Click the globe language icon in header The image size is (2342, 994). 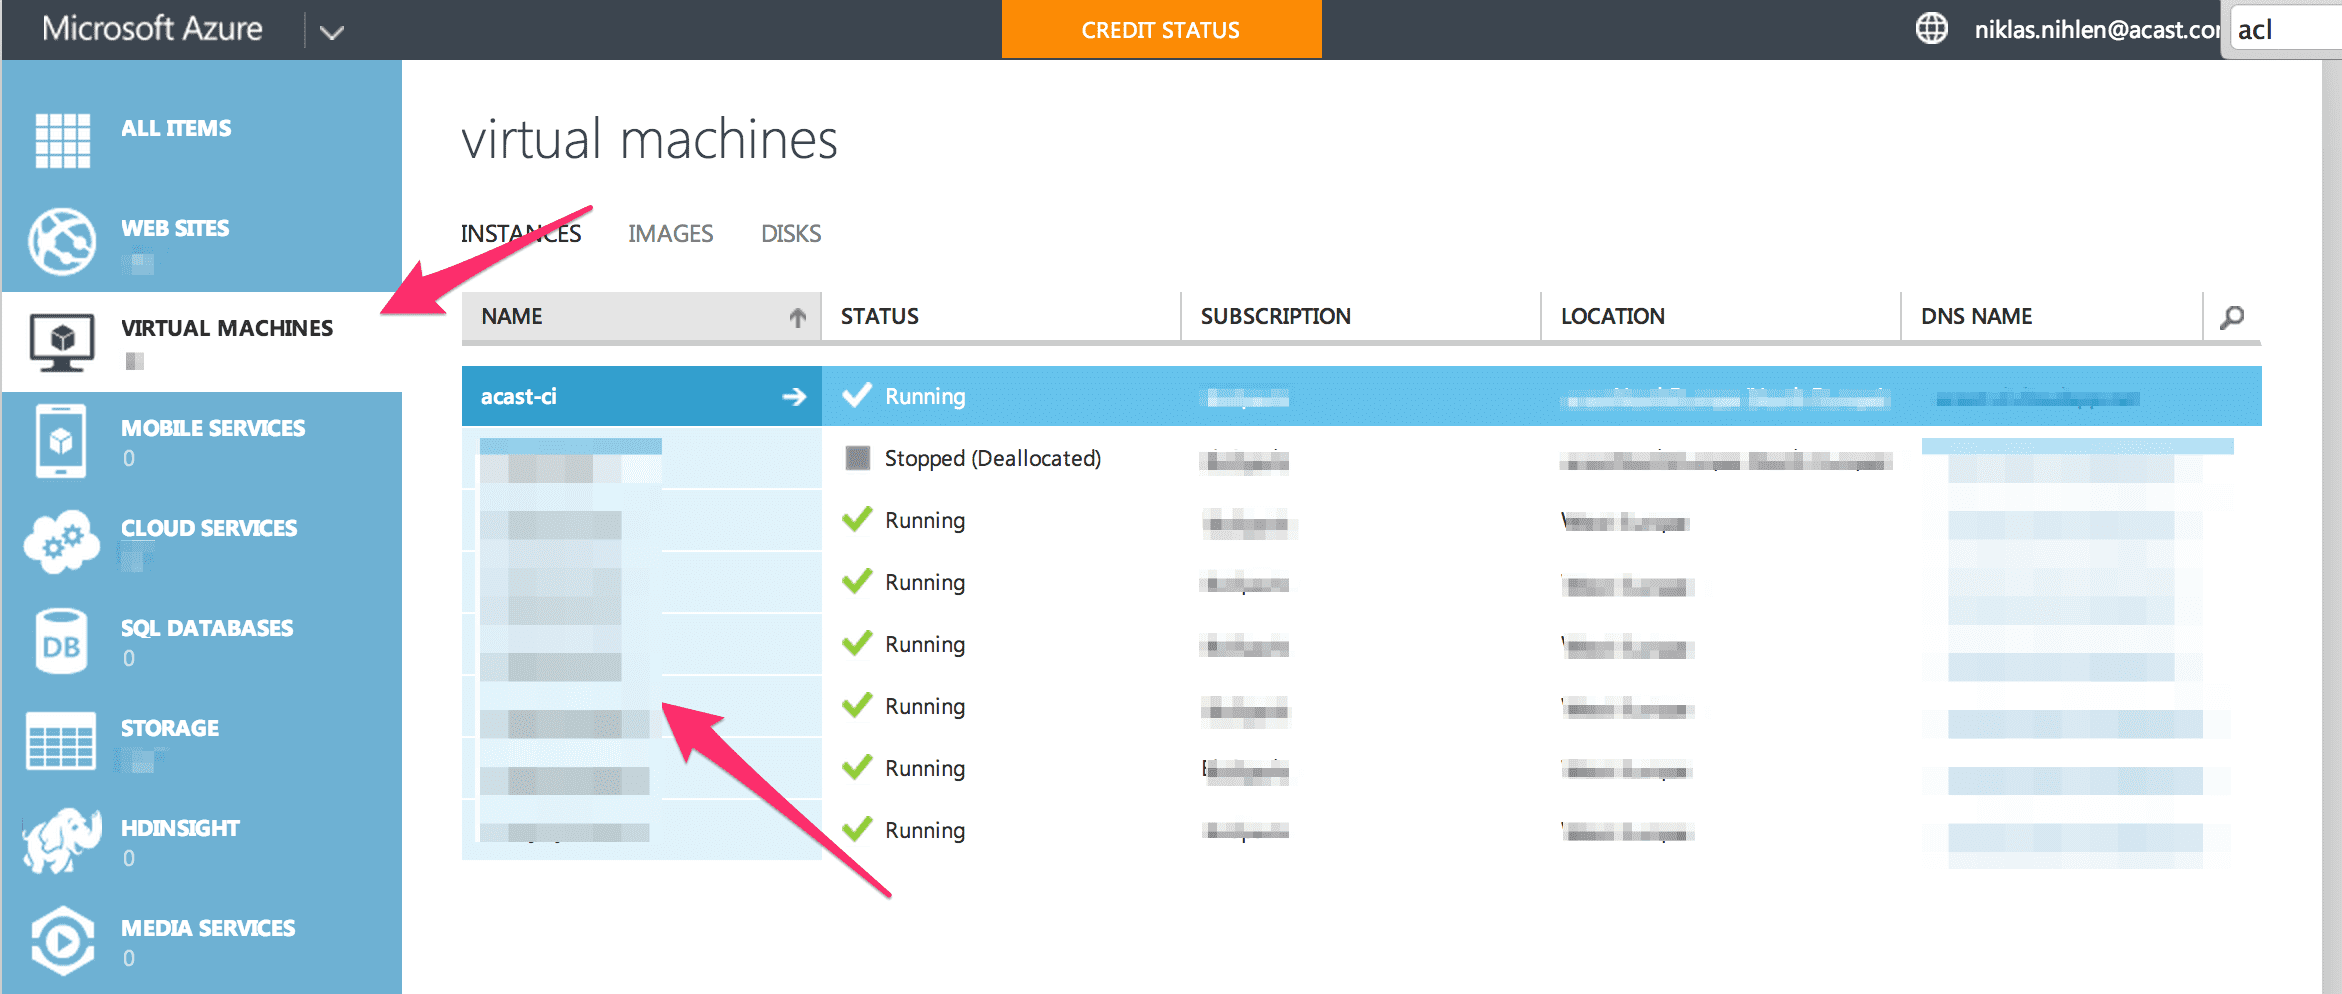click(1931, 29)
